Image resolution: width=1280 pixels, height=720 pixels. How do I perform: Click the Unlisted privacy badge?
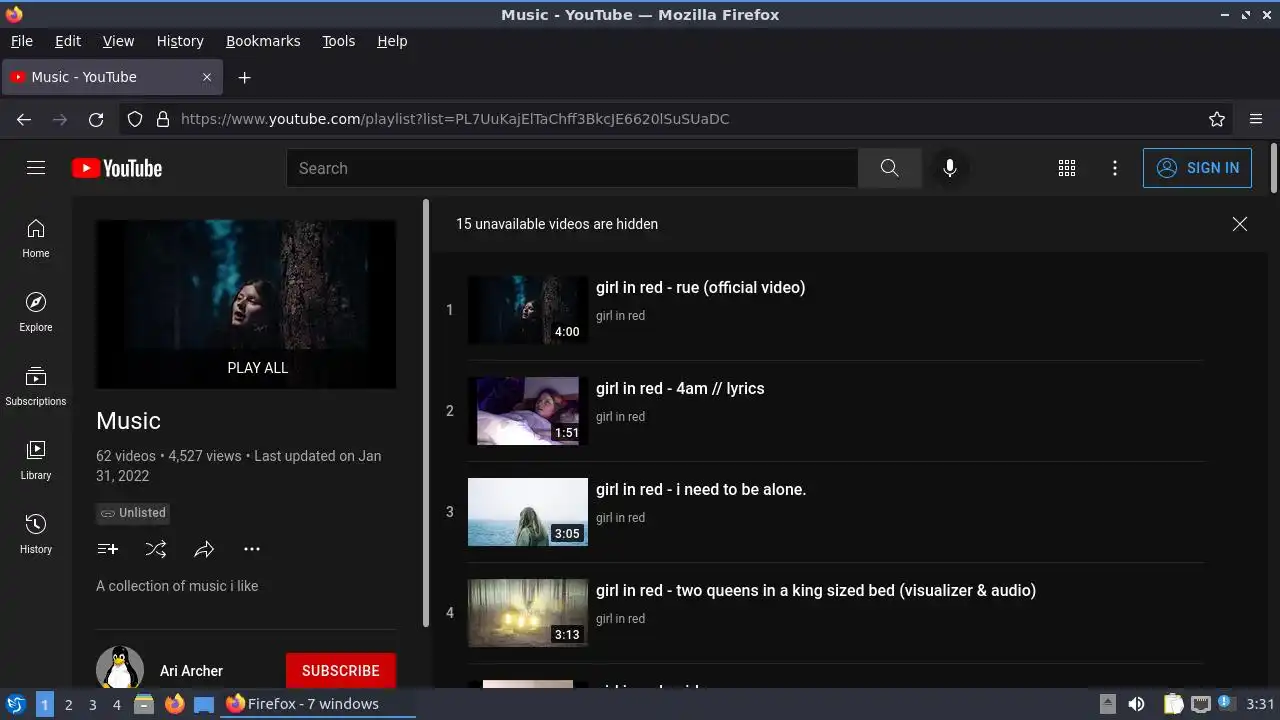(133, 513)
